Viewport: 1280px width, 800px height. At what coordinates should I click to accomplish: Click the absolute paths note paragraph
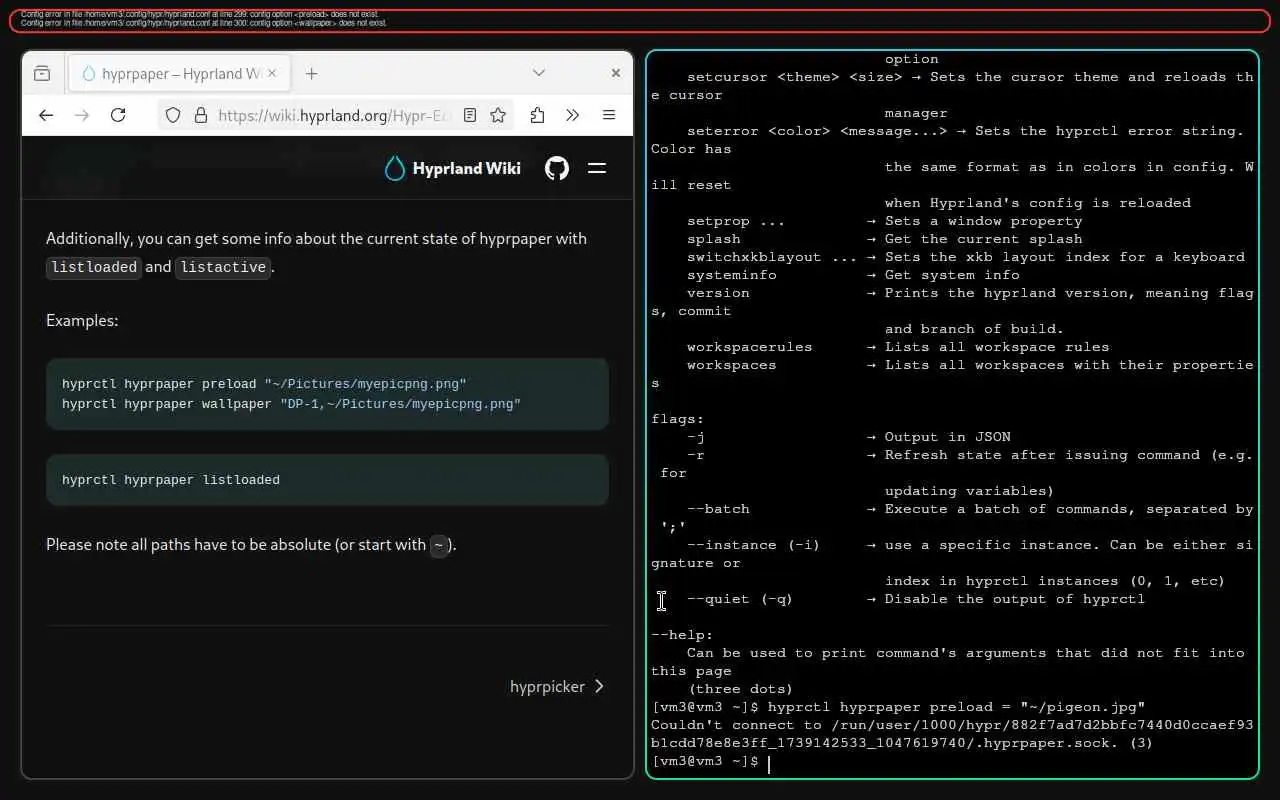[x=251, y=545]
